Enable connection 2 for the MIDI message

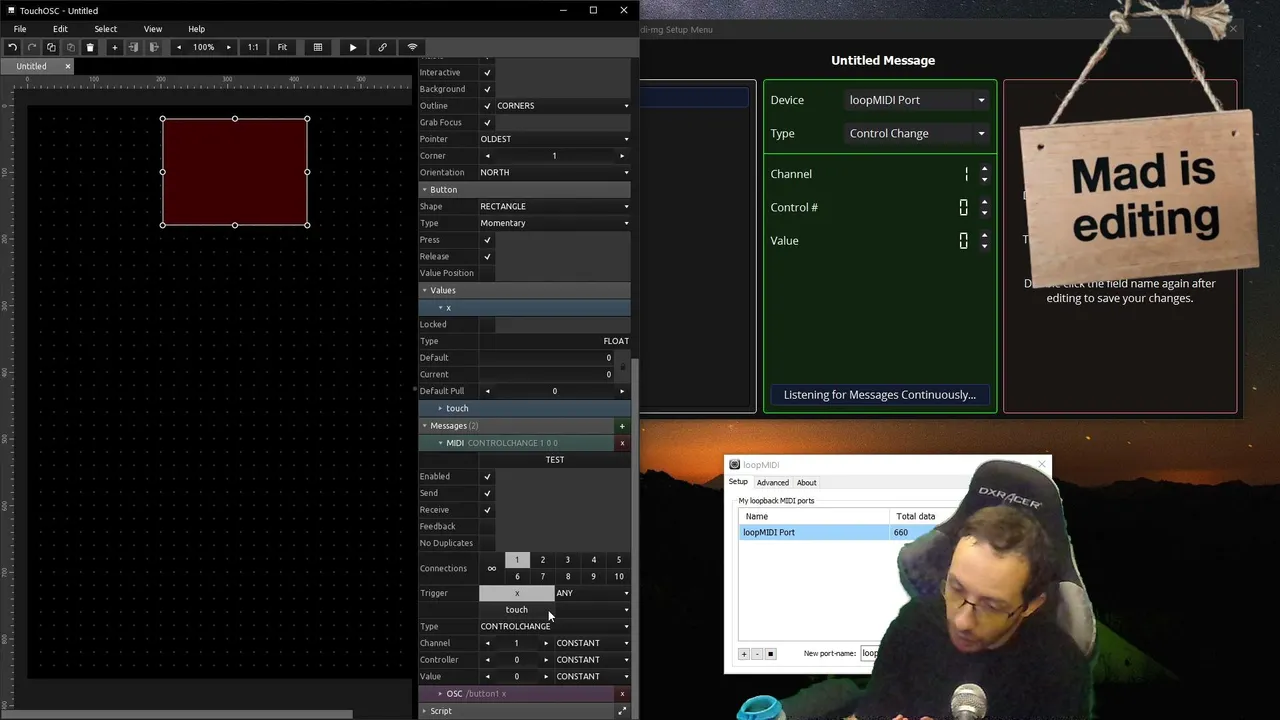tap(543, 560)
